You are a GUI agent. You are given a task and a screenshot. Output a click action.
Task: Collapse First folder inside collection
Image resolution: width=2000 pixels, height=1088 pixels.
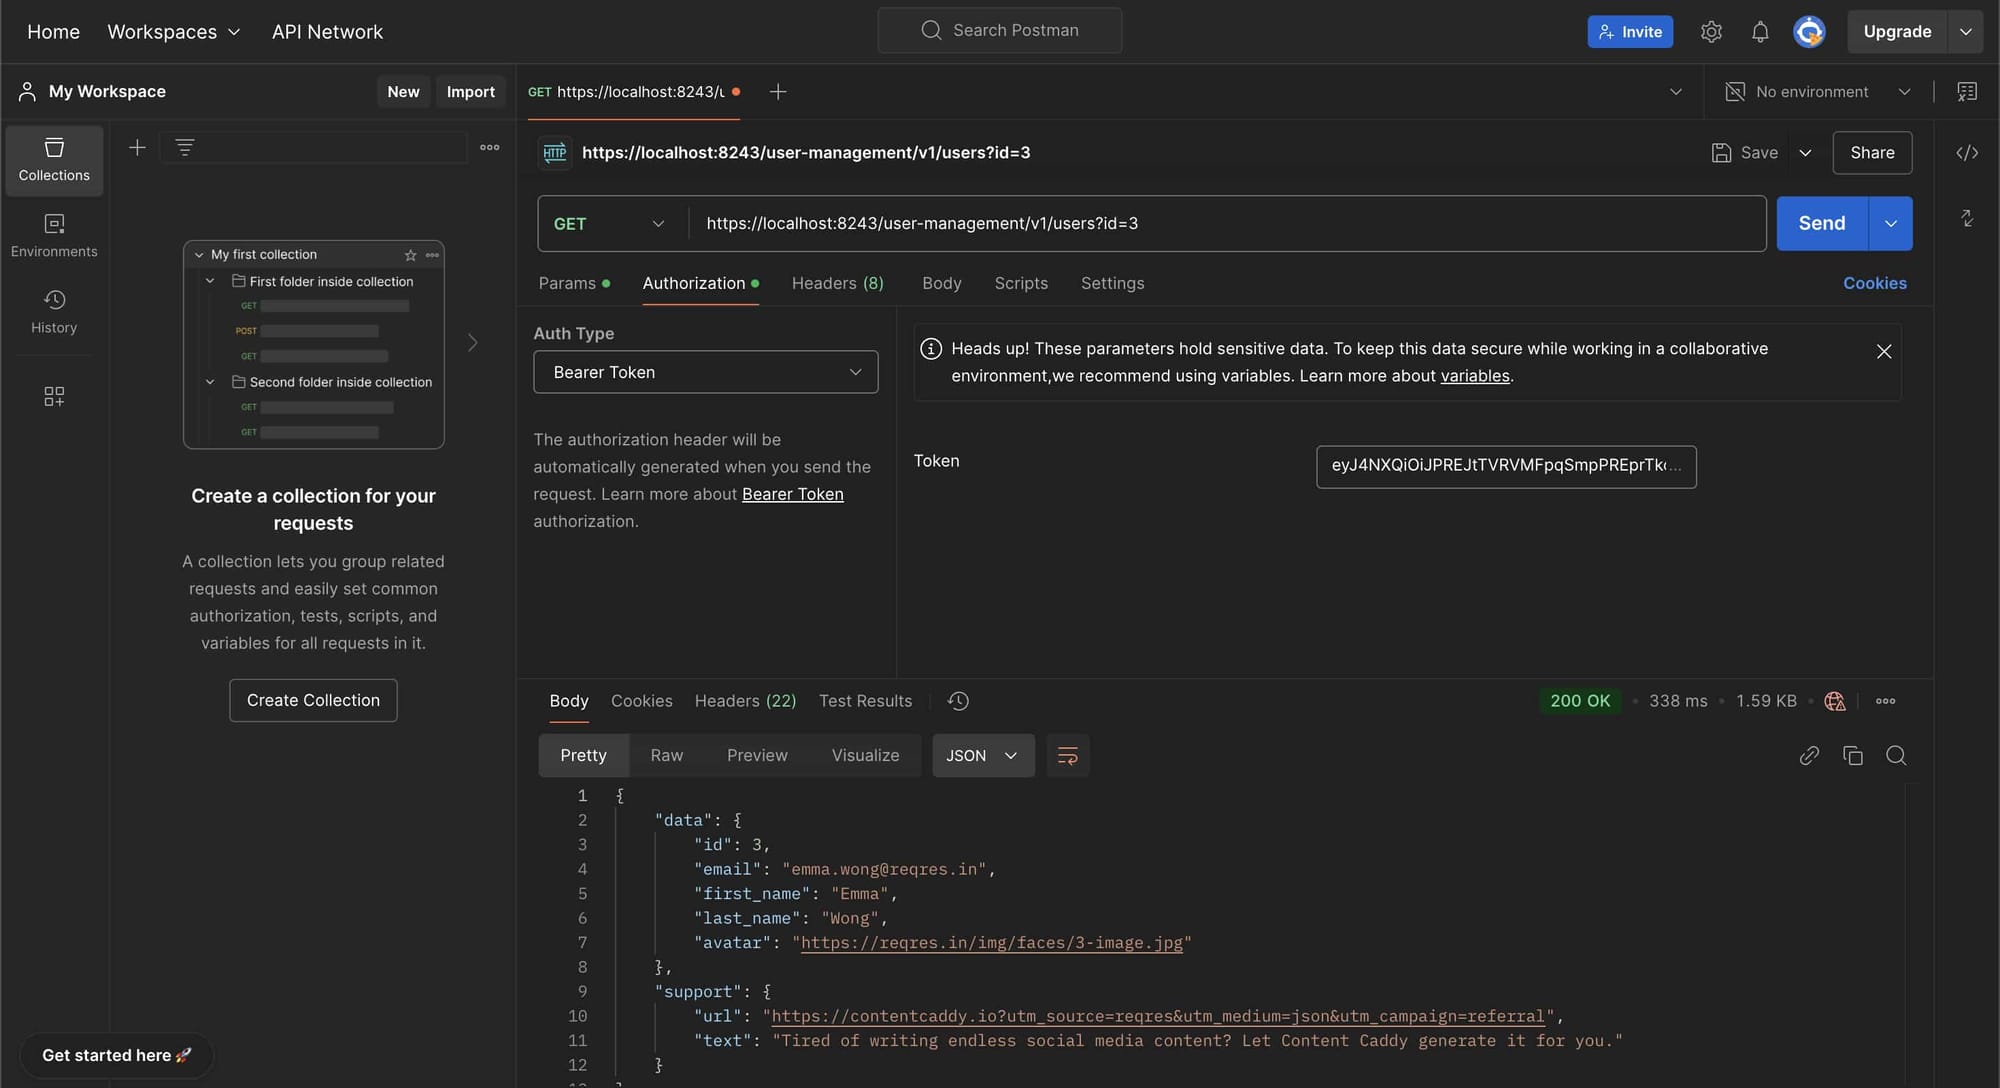[210, 282]
